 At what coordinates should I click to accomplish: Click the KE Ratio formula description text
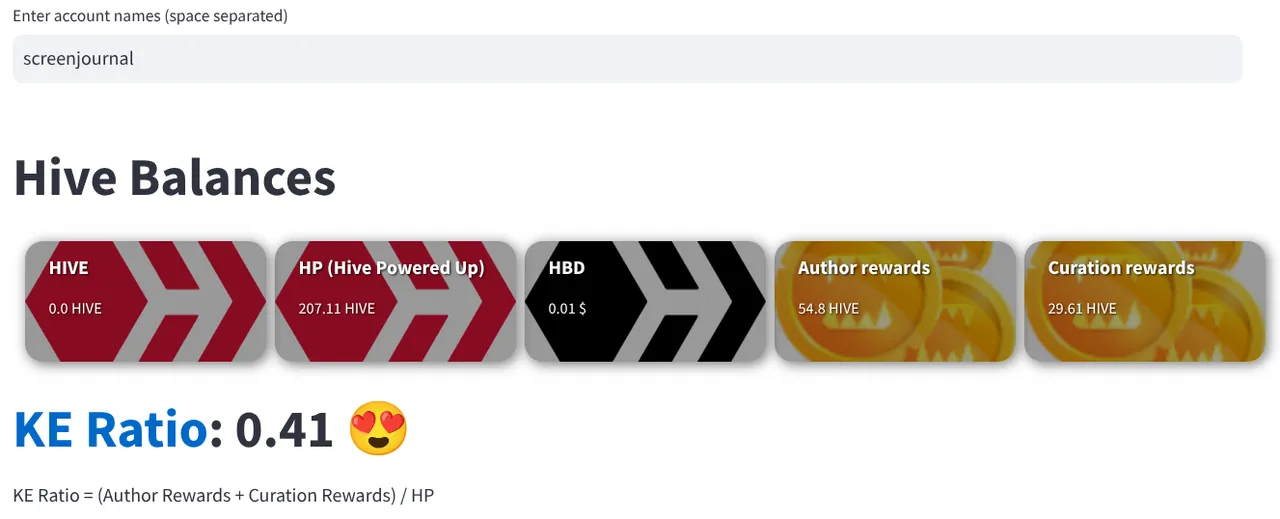(x=224, y=495)
